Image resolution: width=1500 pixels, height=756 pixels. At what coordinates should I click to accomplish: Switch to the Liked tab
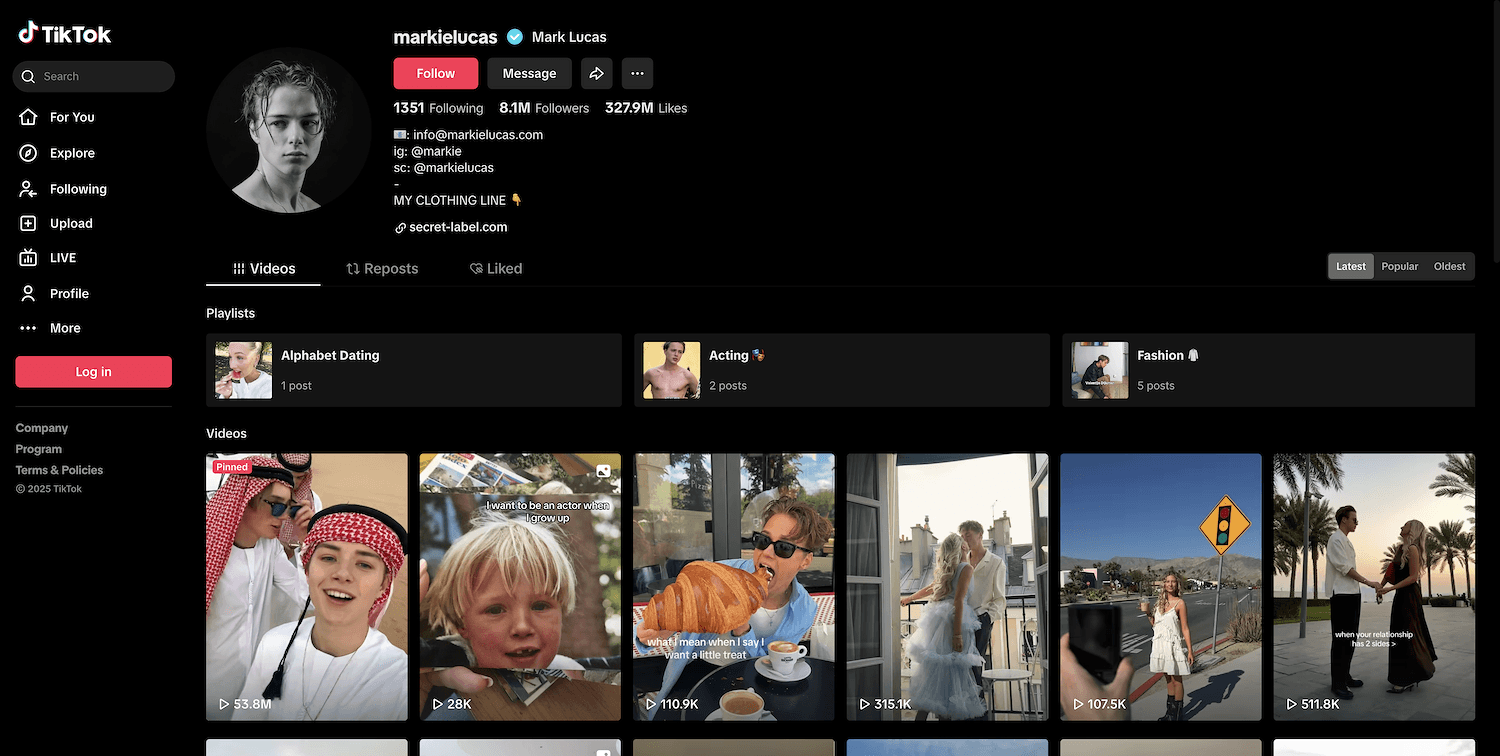tap(496, 269)
